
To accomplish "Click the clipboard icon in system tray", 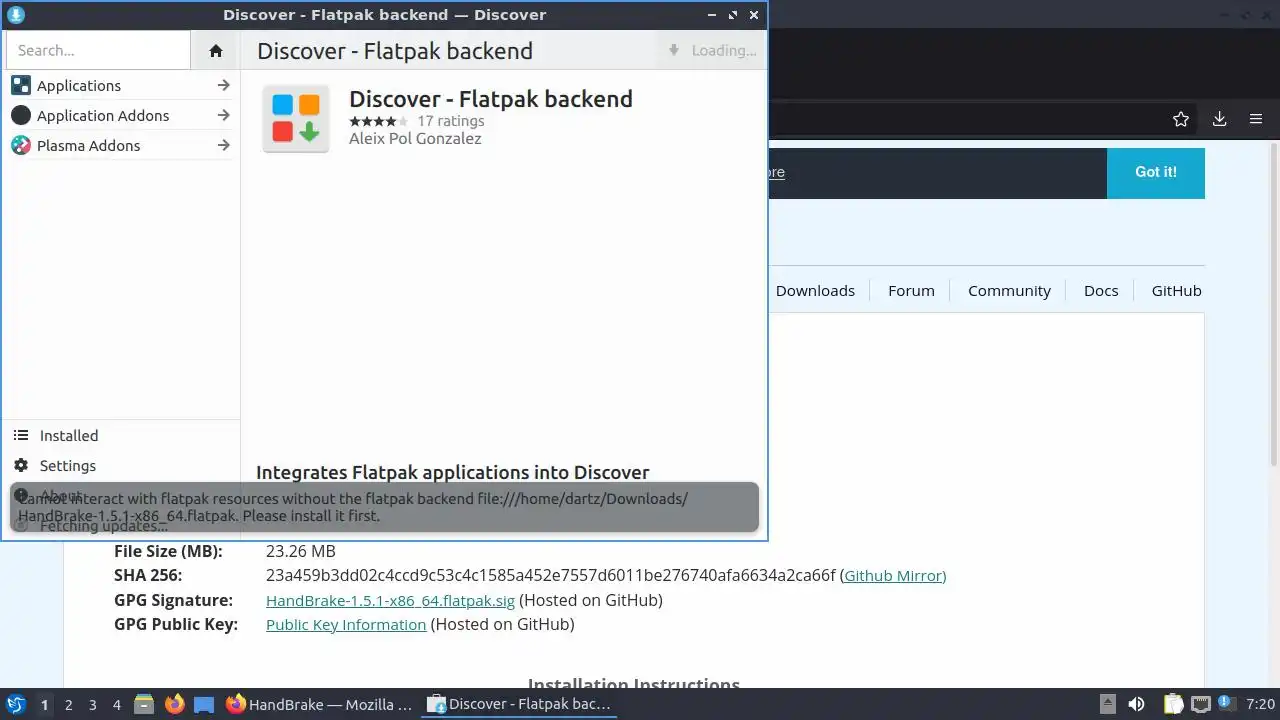I will click(1174, 705).
